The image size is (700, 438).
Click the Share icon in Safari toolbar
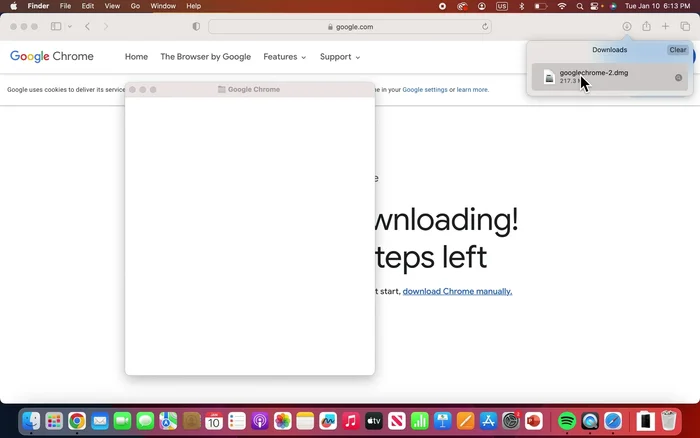pos(647,26)
